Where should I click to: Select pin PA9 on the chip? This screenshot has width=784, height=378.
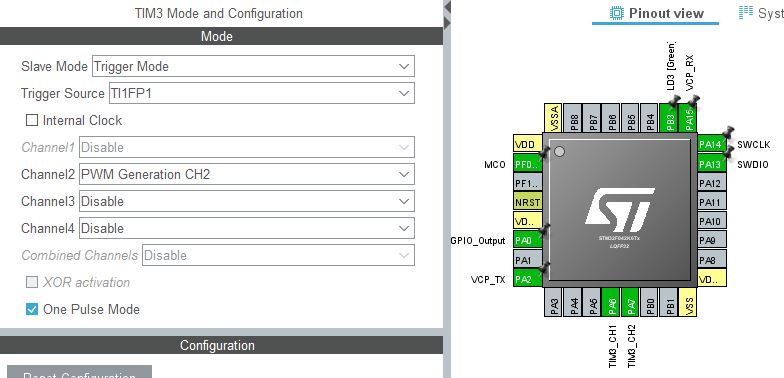click(712, 240)
